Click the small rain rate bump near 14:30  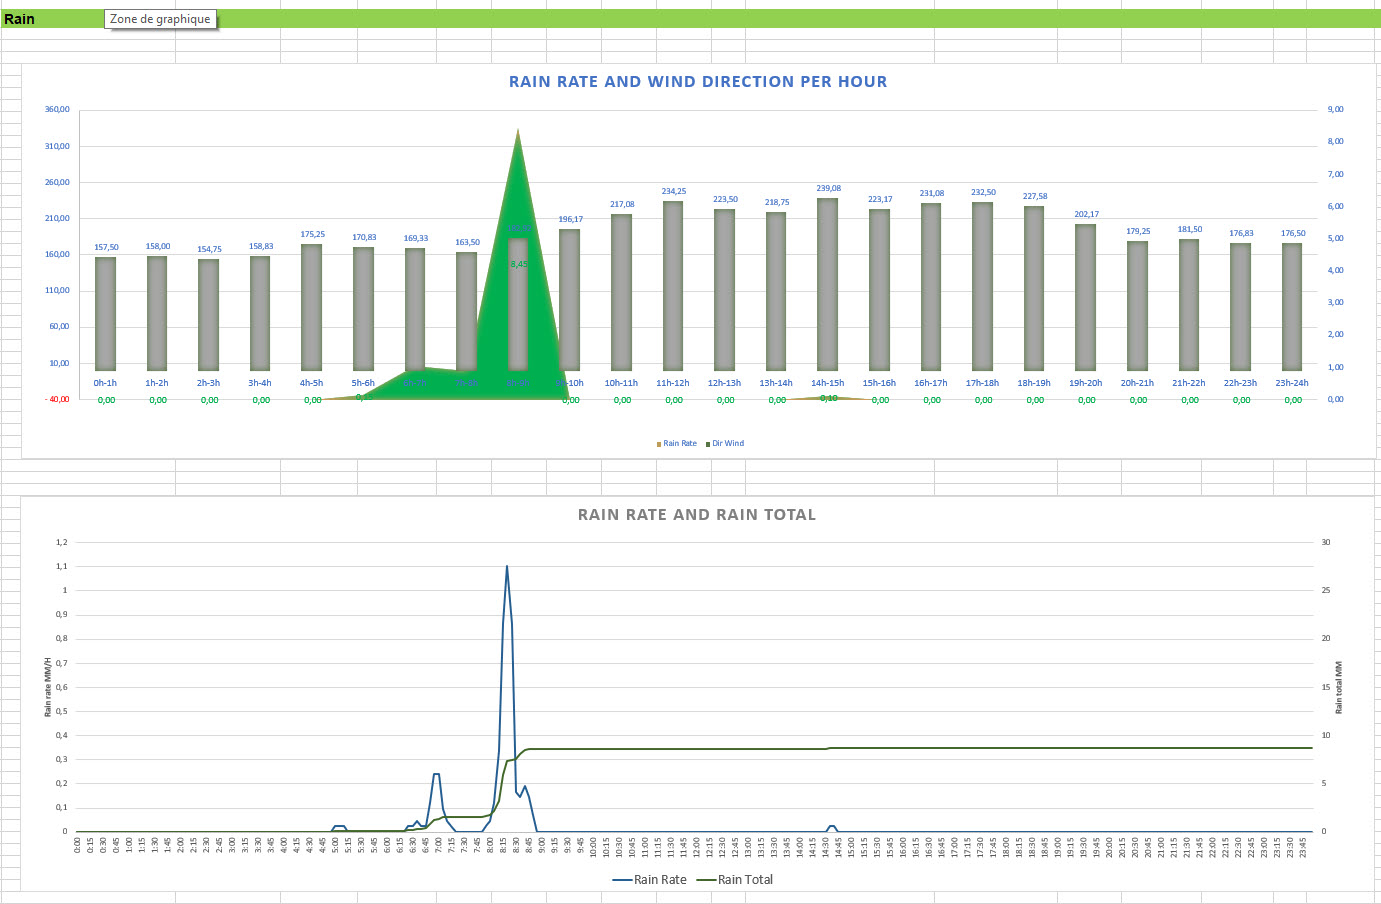(x=831, y=827)
